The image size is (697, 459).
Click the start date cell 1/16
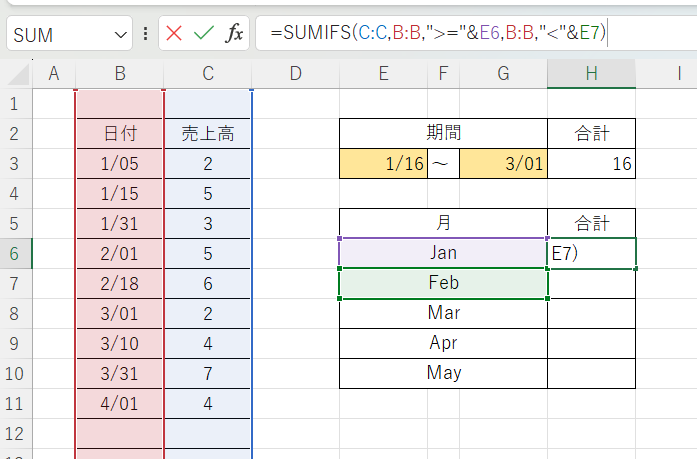click(383, 164)
